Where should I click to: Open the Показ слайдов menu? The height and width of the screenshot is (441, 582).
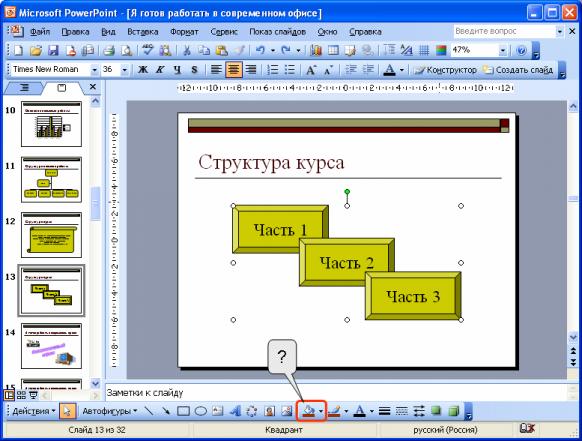(x=277, y=32)
